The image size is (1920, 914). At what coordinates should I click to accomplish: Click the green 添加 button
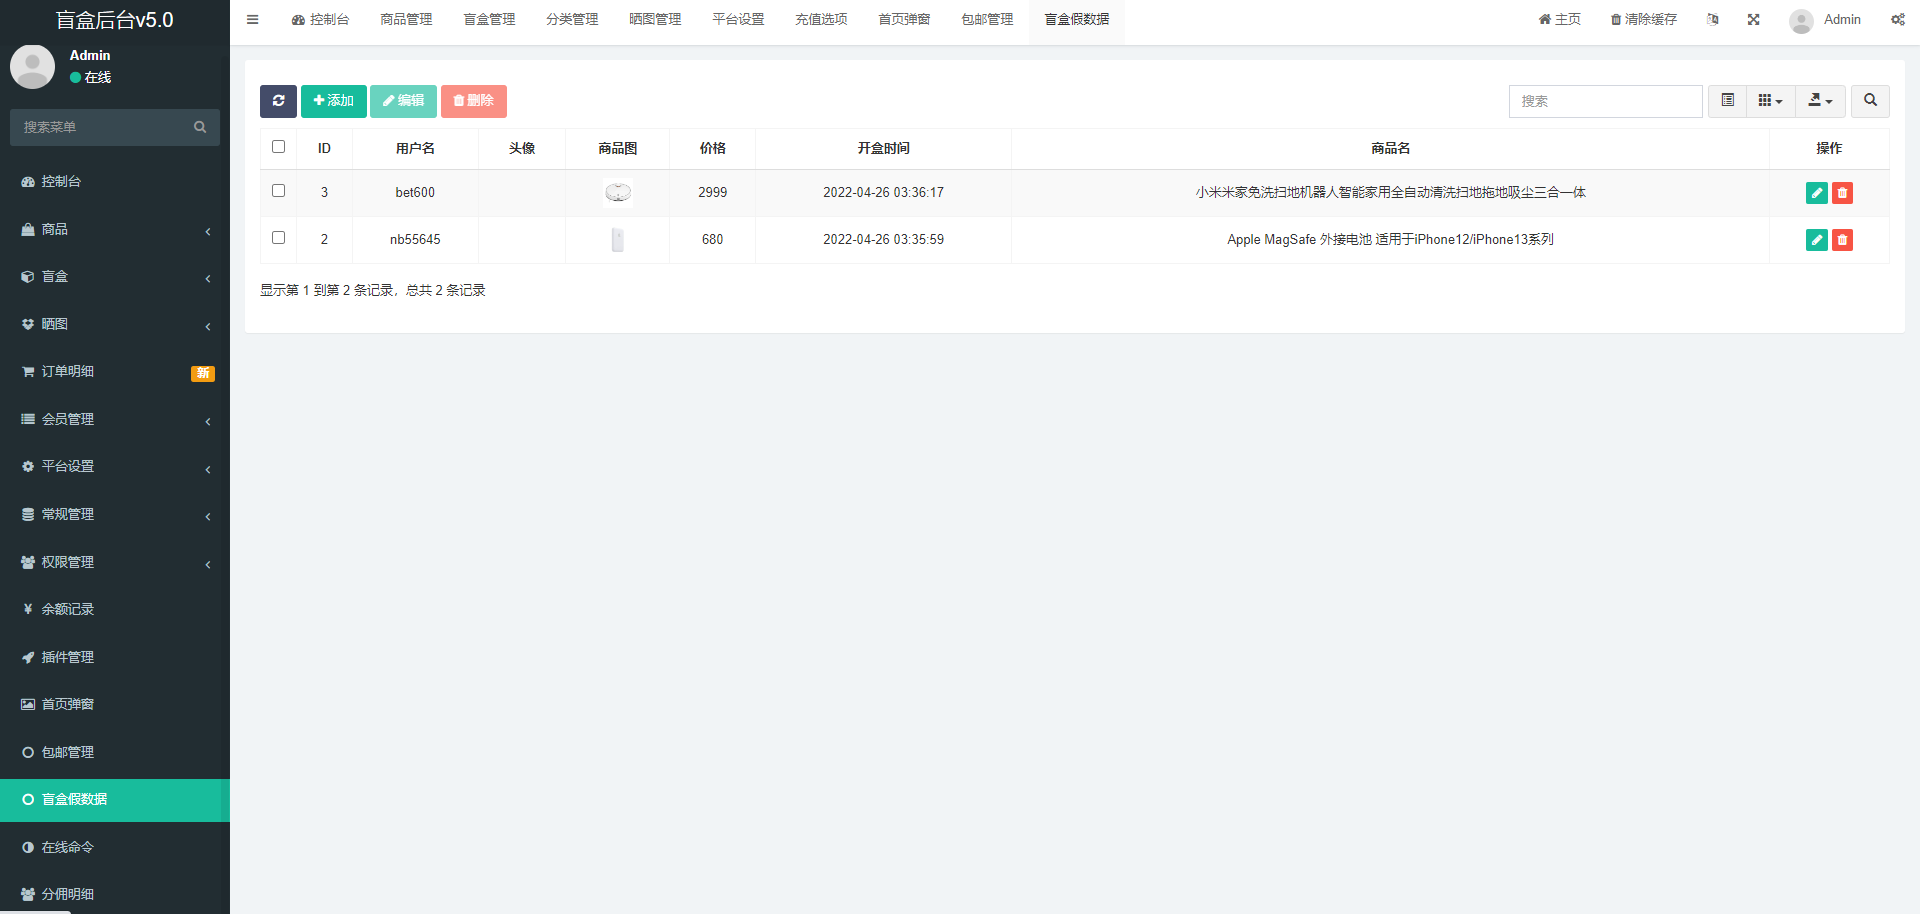pyautogui.click(x=333, y=101)
